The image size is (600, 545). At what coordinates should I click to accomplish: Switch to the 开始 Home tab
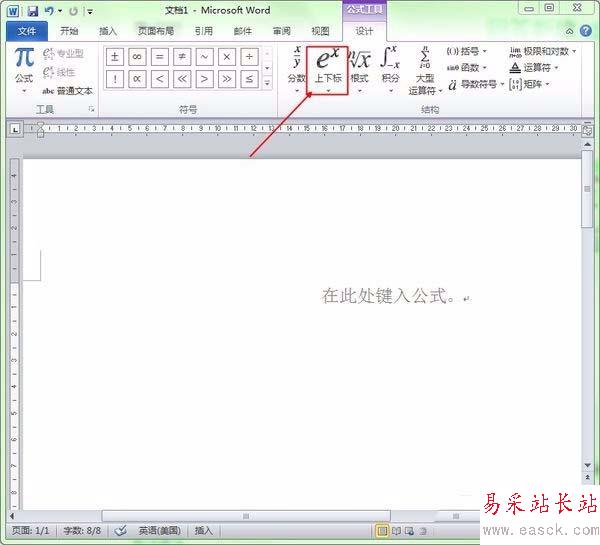tap(69, 31)
